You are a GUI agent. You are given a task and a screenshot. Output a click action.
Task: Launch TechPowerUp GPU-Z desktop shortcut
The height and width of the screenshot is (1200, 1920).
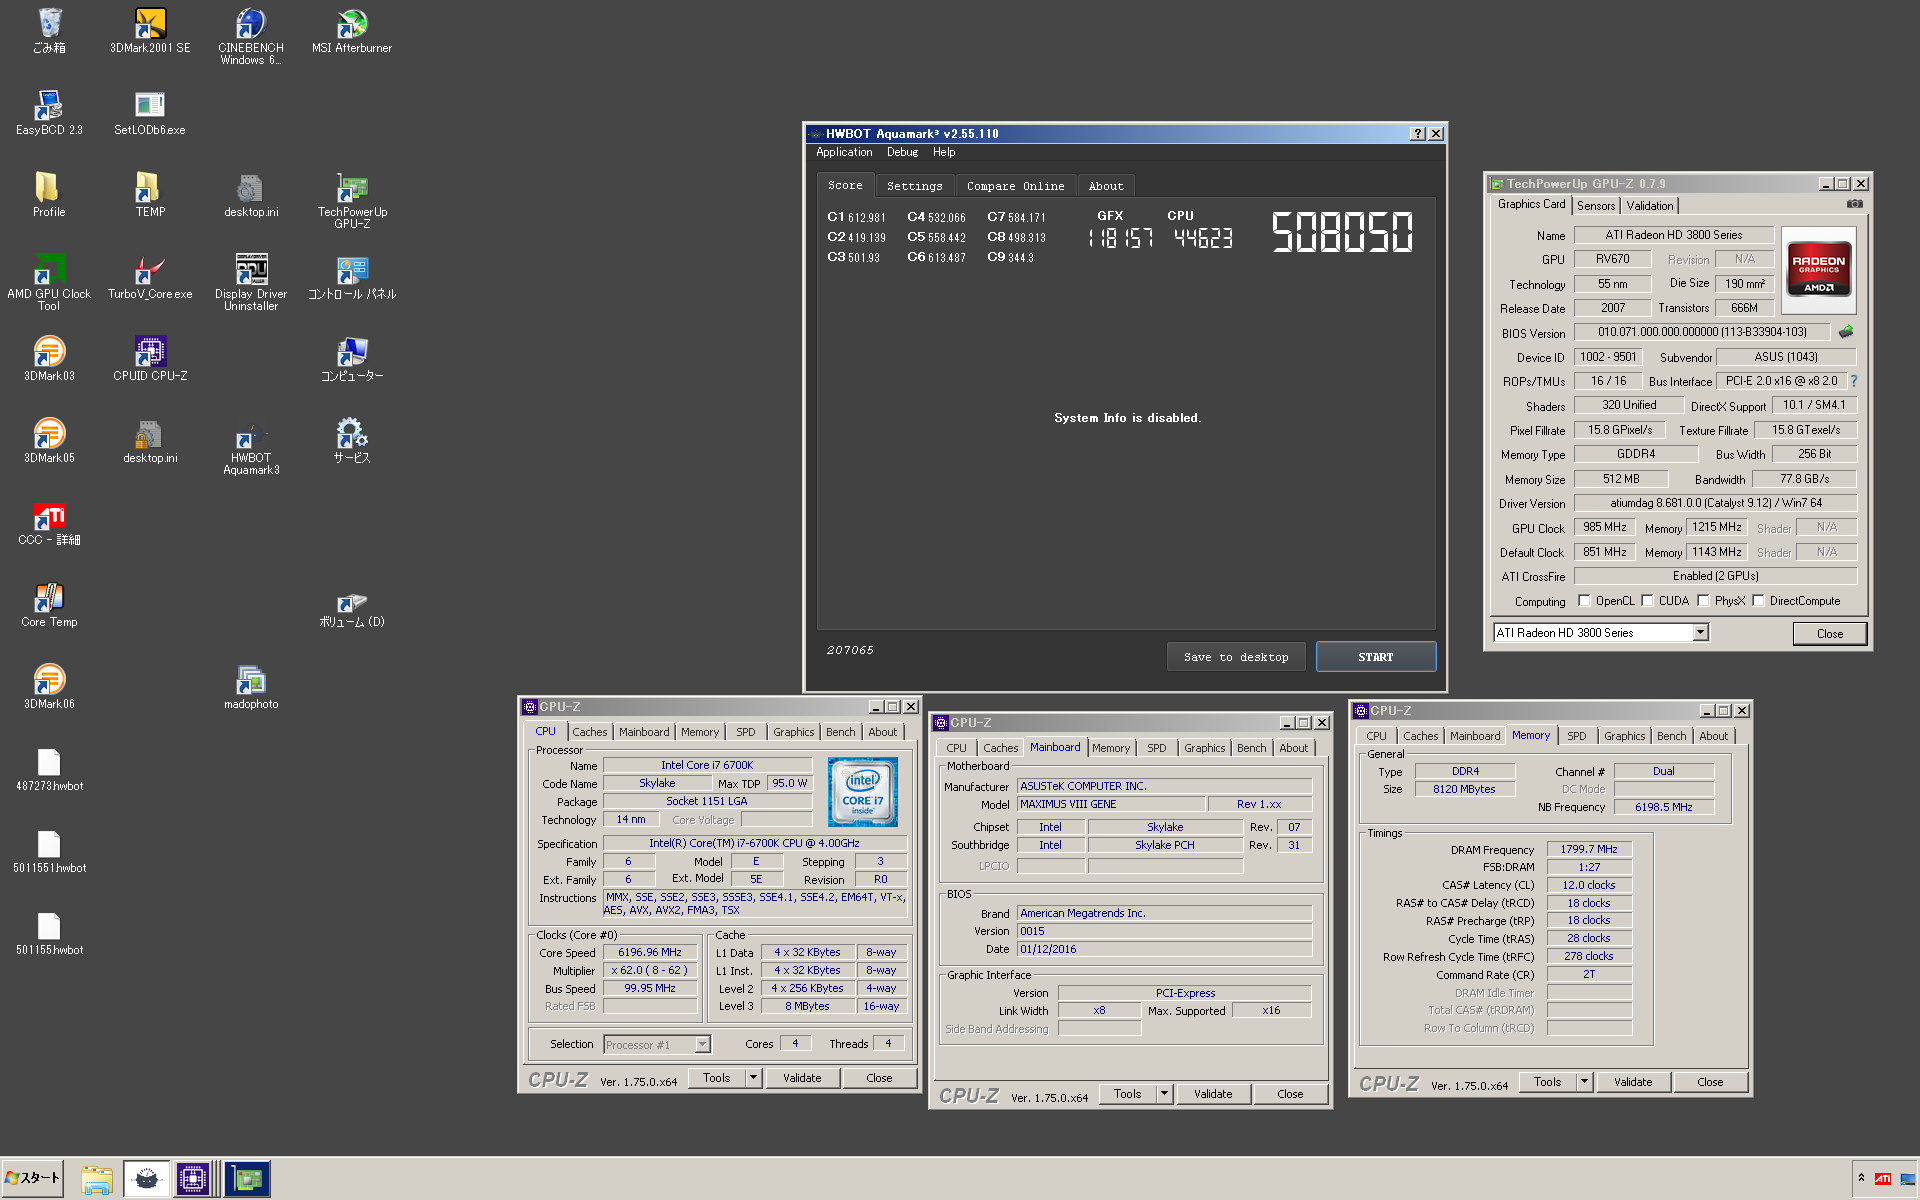coord(352,200)
